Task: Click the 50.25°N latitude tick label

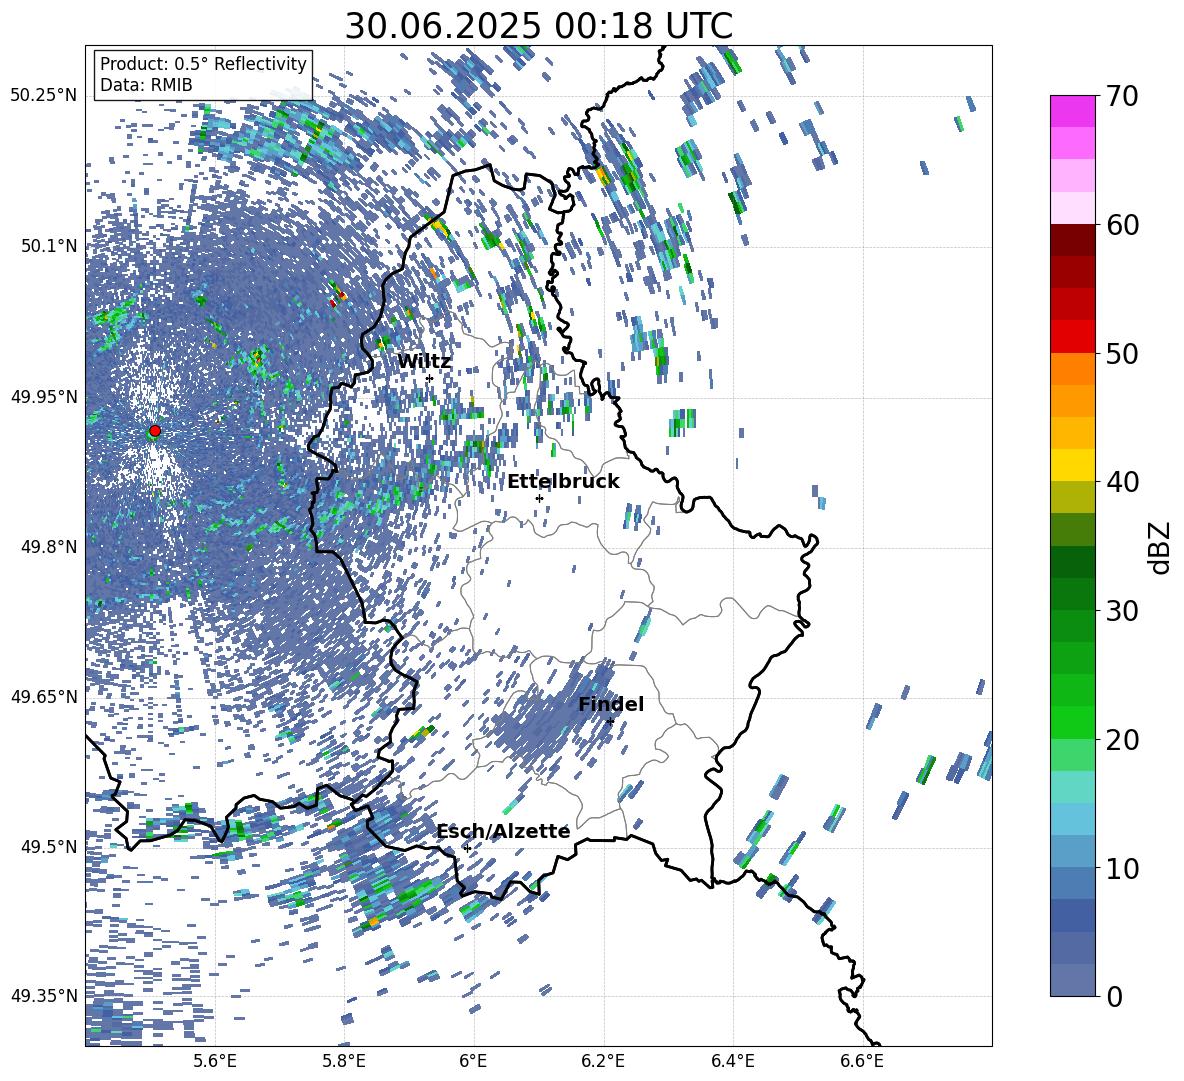Action: 44,95
